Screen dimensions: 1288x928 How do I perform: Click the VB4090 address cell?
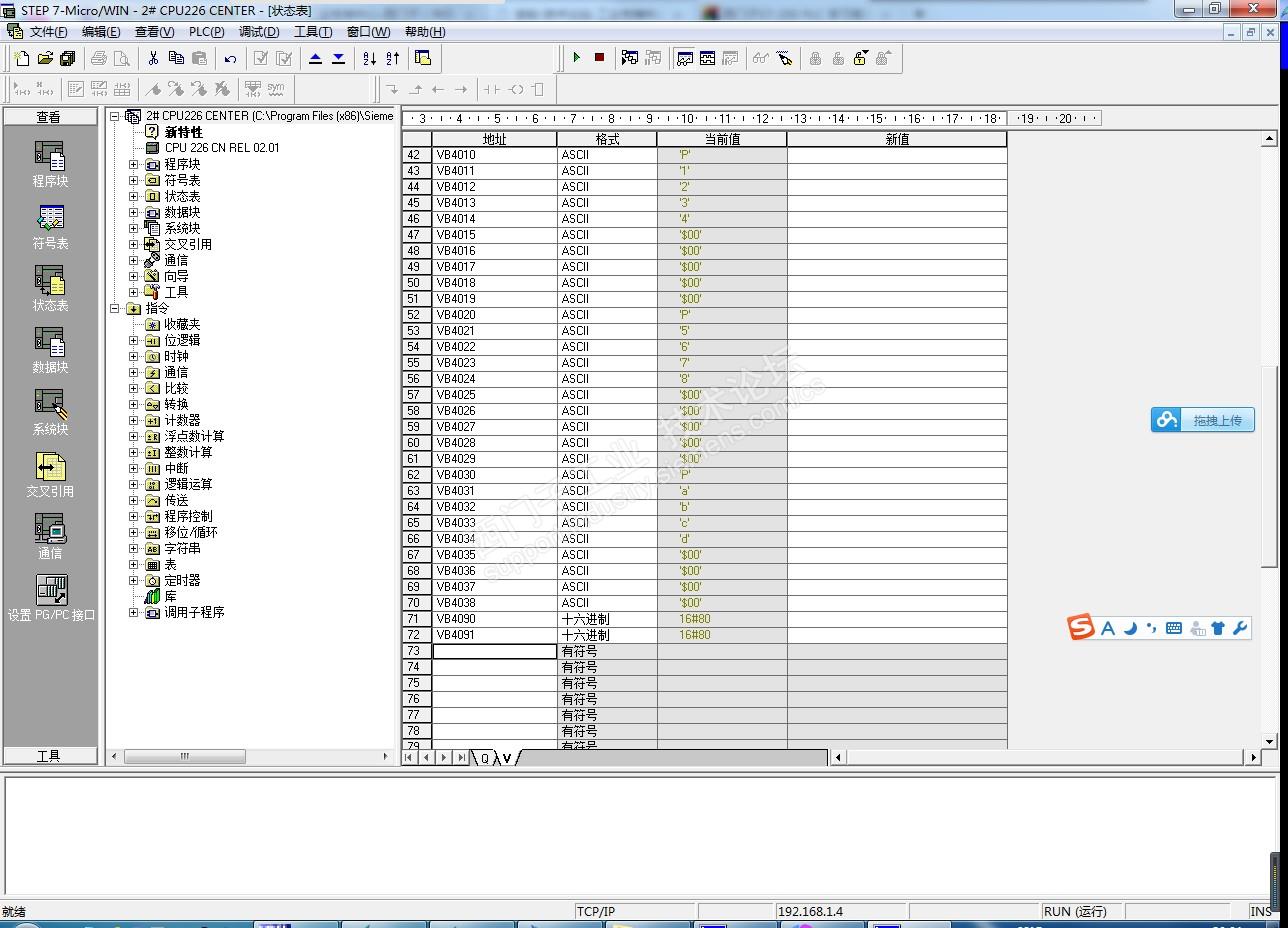tap(494, 619)
